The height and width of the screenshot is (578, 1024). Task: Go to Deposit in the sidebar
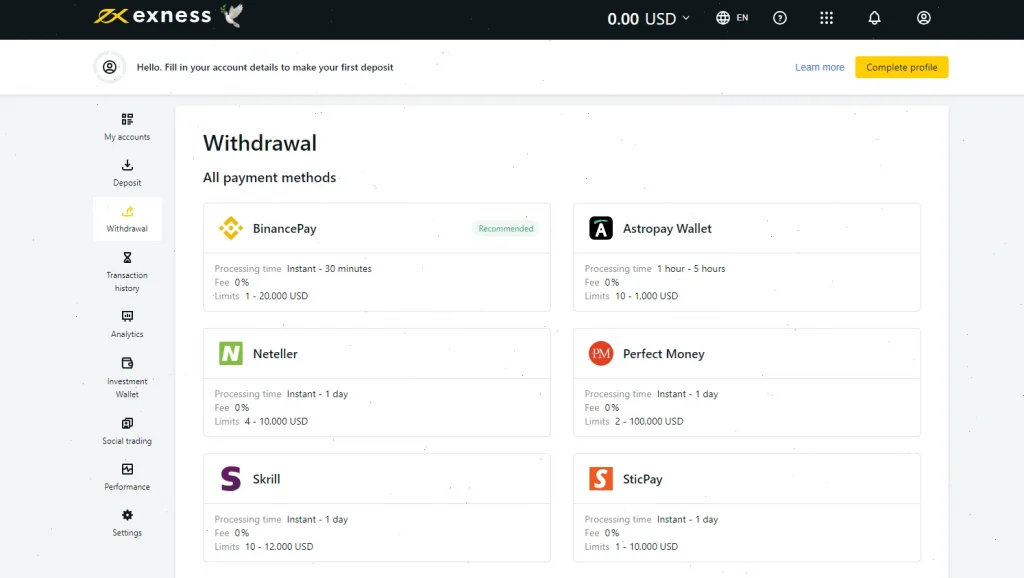pyautogui.click(x=127, y=173)
